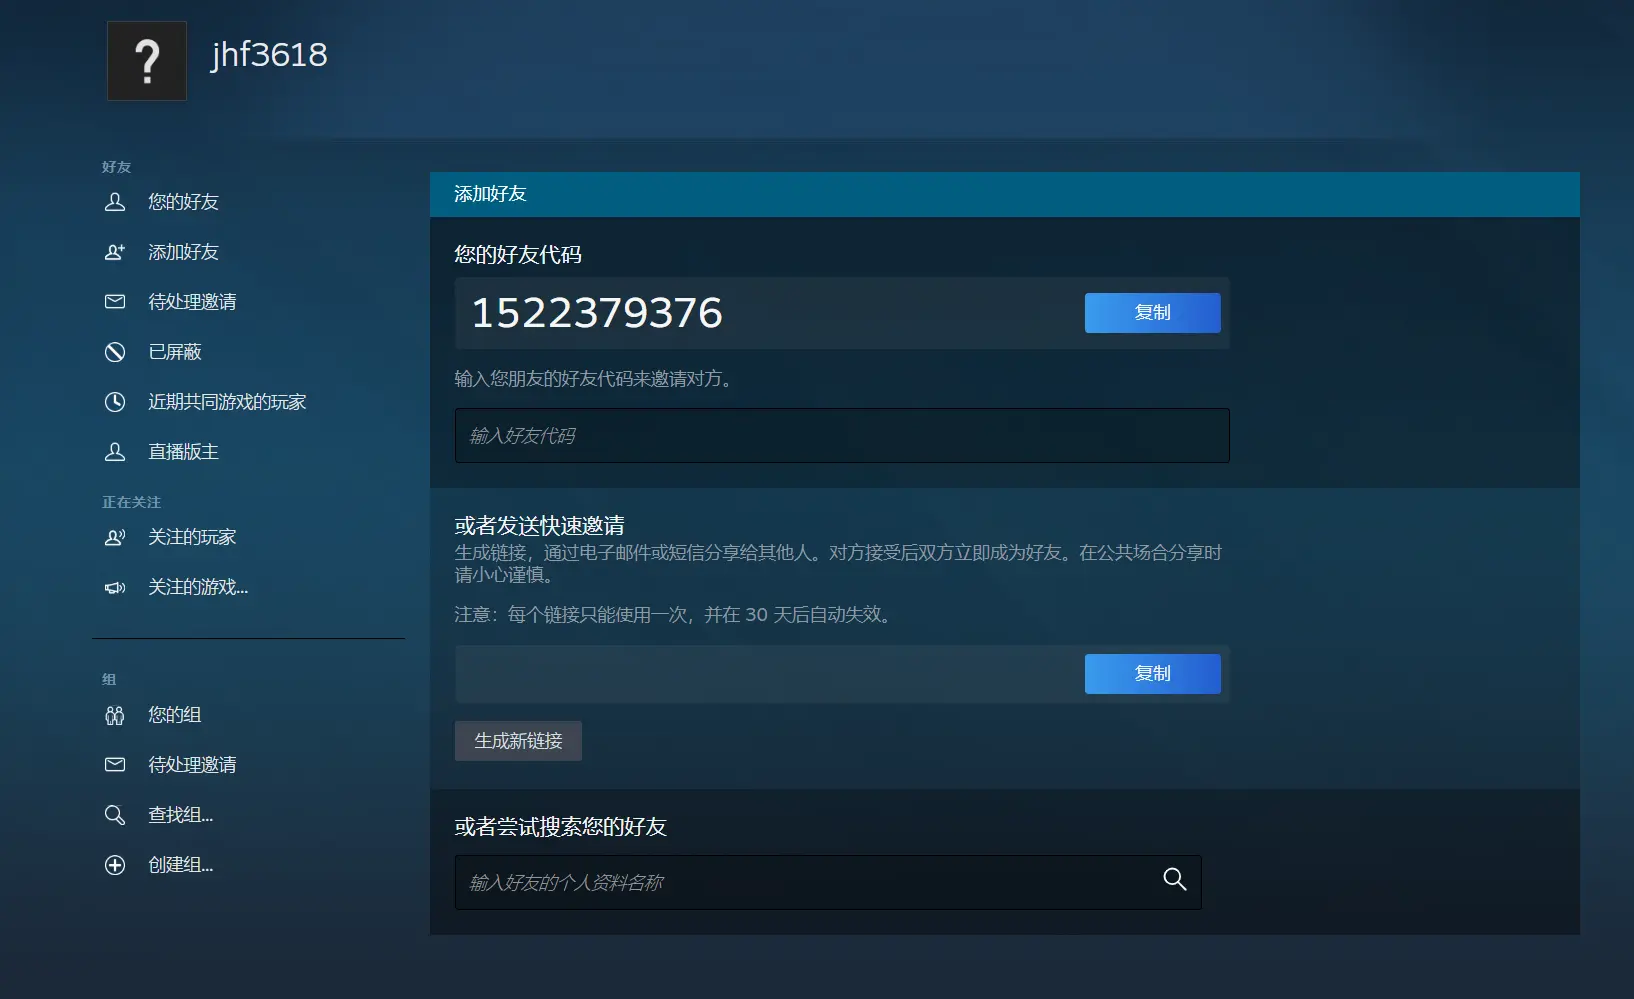Click the 正在关注 section label
This screenshot has width=1634, height=999.
coord(131,502)
